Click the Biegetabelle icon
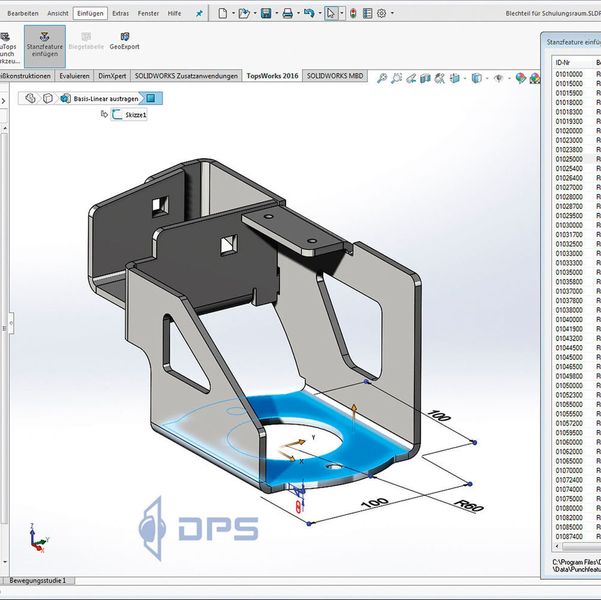Screen dimensions: 601x600 pyautogui.click(x=86, y=41)
